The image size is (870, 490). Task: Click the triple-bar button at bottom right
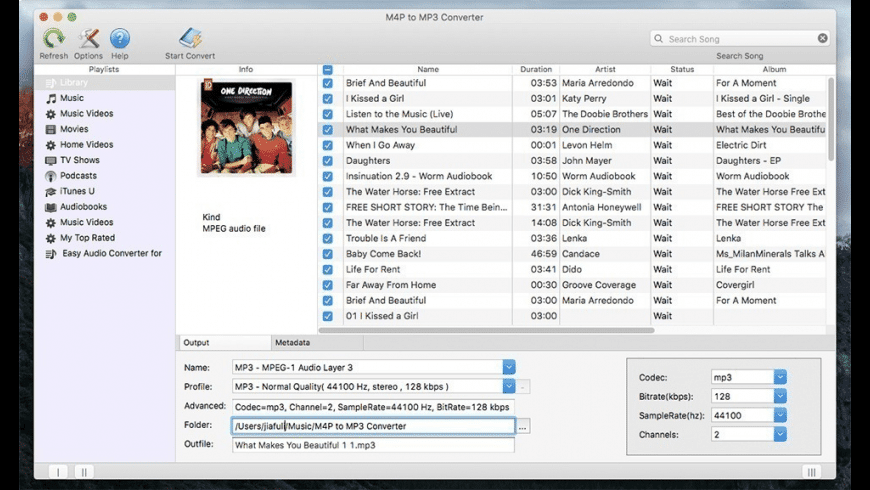(812, 472)
